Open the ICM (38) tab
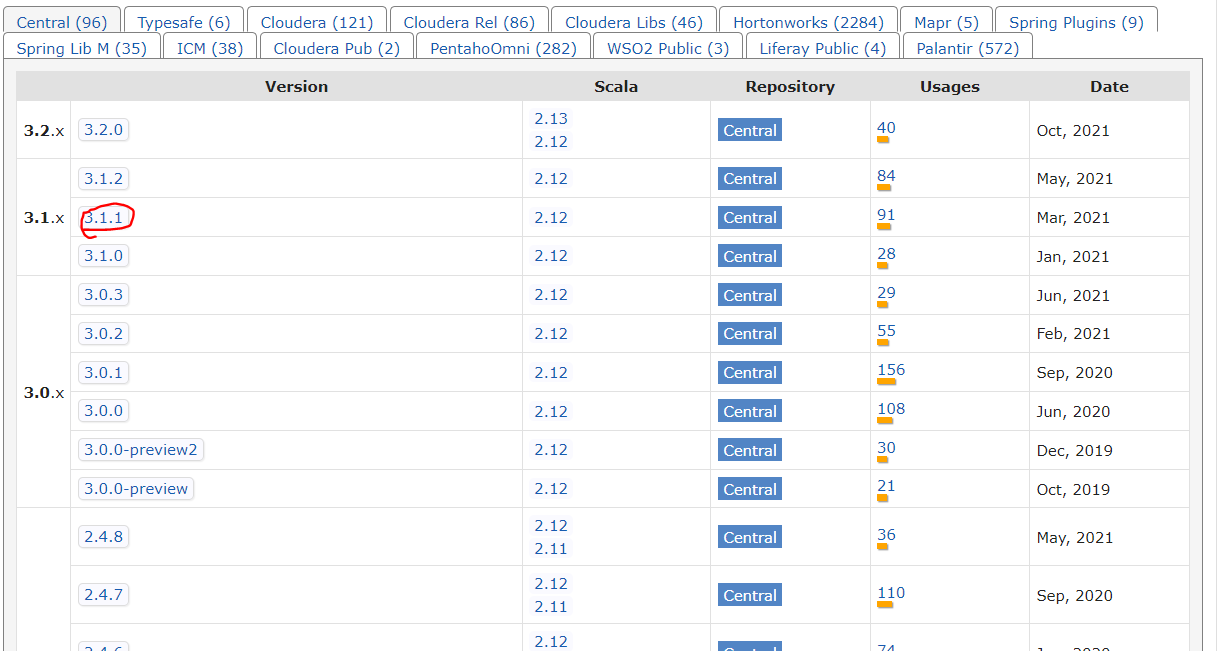Viewport: 1221px width, 651px height. coord(209,47)
